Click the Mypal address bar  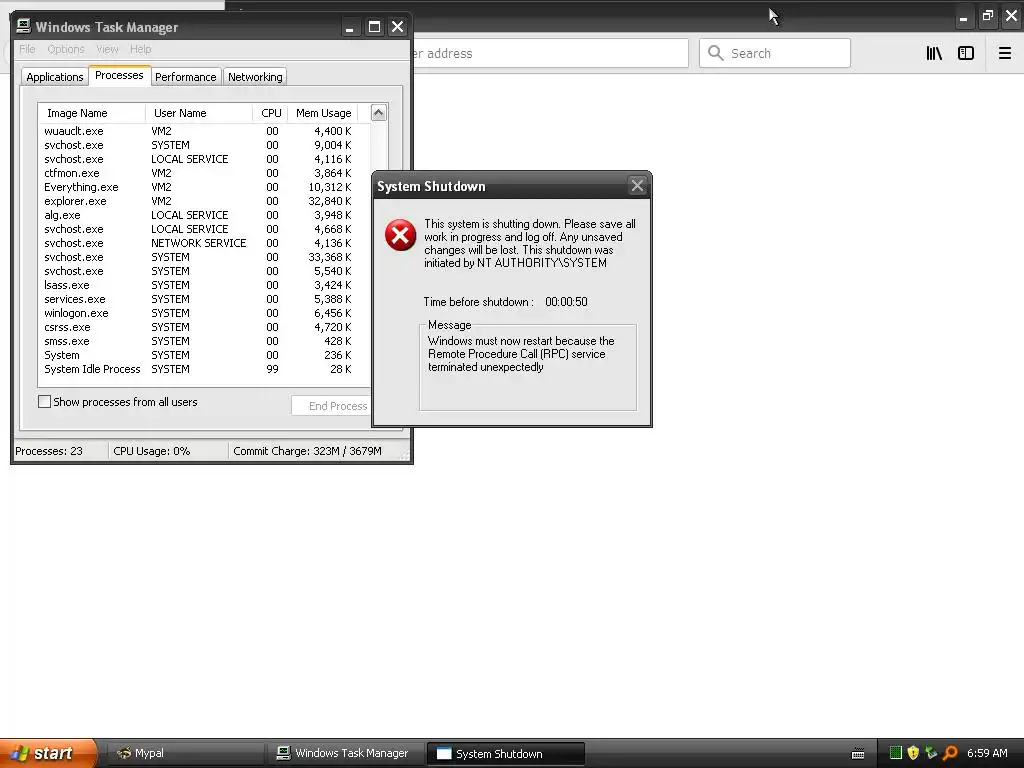point(549,53)
